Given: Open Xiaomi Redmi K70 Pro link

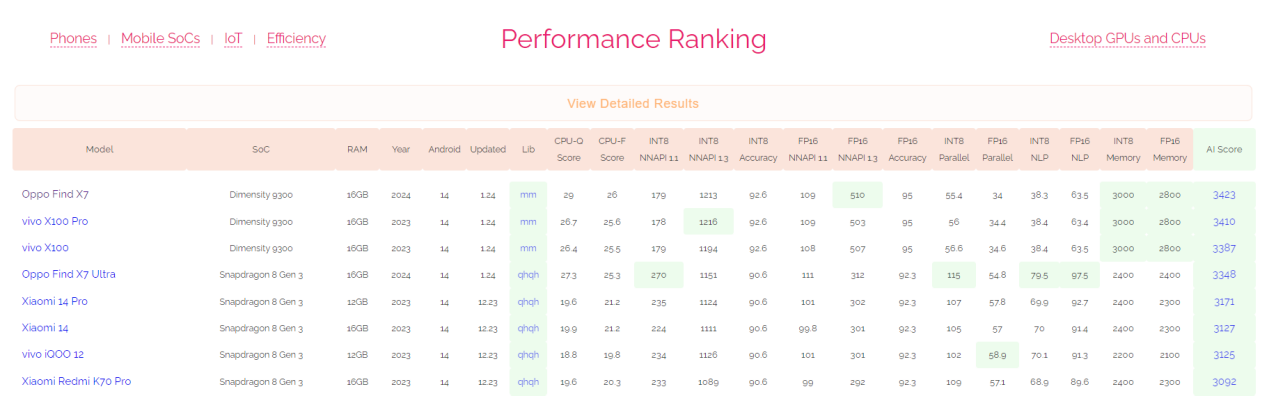Looking at the screenshot, I should point(76,381).
